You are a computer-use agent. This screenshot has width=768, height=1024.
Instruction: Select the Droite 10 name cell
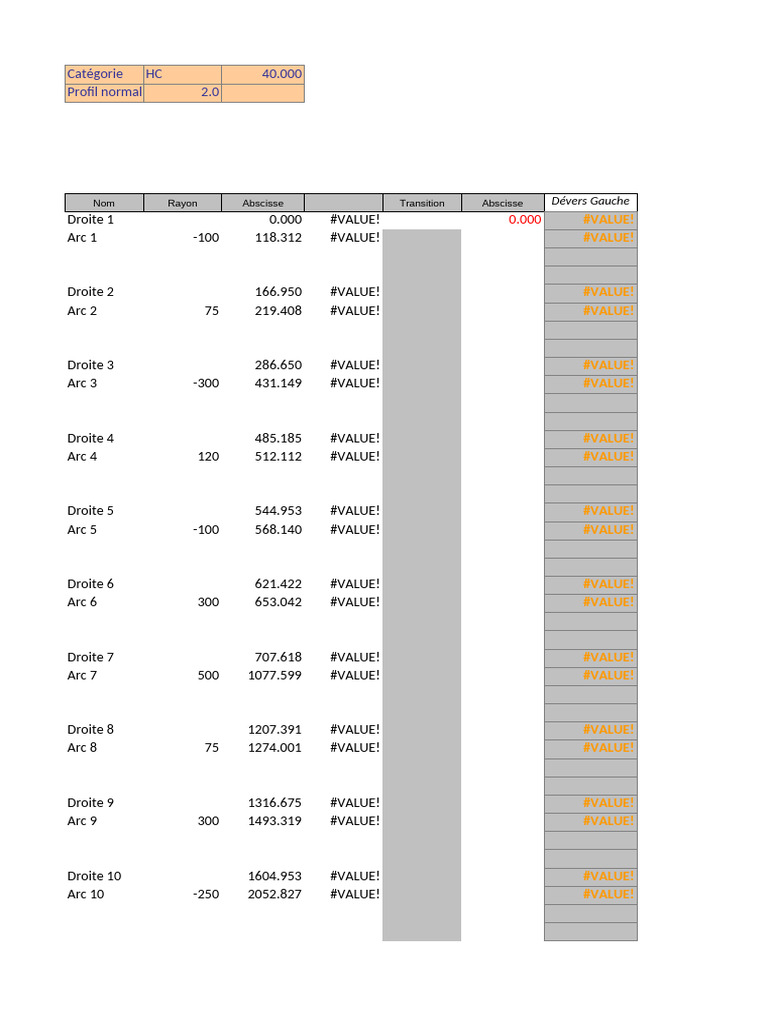coord(94,876)
